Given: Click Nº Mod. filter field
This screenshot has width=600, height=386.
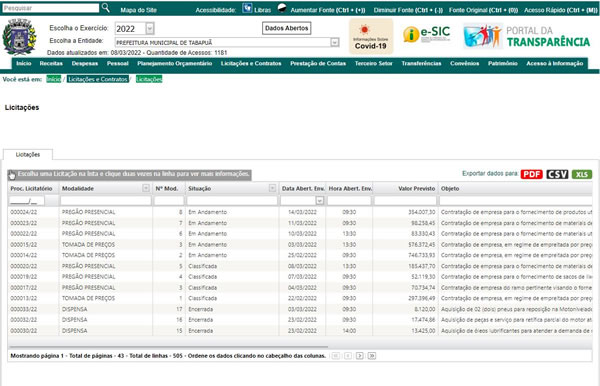Looking at the screenshot, I should [x=169, y=201].
